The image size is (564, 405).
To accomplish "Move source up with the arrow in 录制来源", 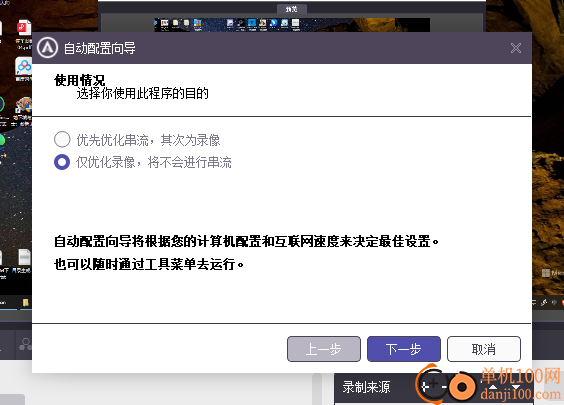I will tap(493, 388).
